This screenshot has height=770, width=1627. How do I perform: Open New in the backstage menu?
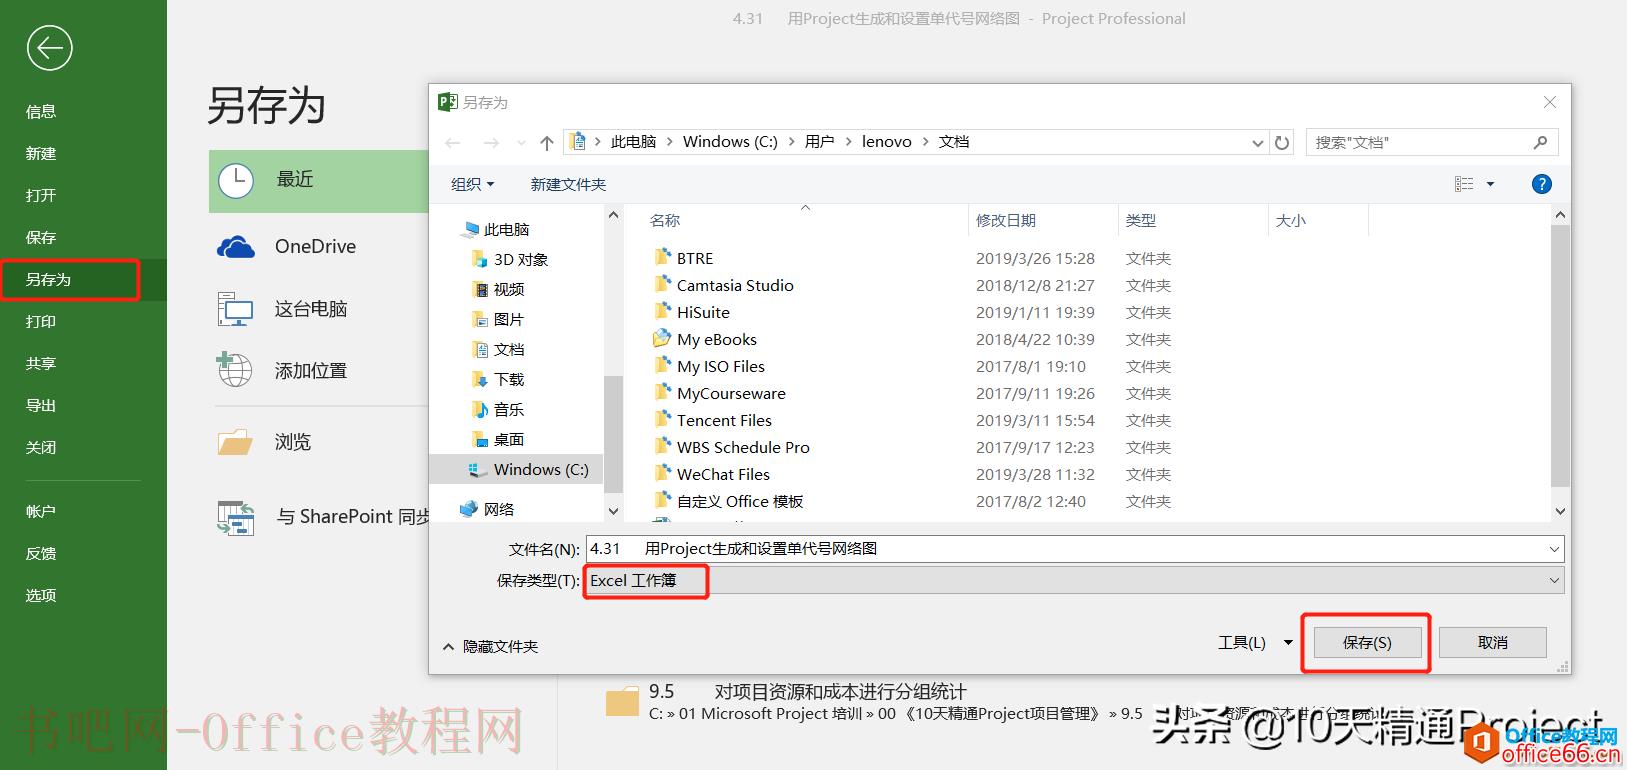pos(41,153)
